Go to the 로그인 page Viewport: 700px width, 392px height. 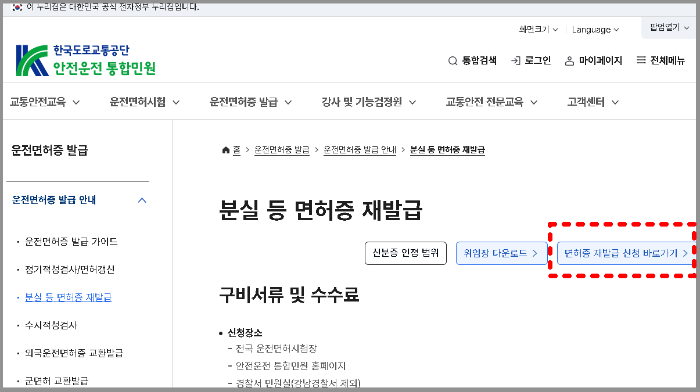click(x=531, y=60)
